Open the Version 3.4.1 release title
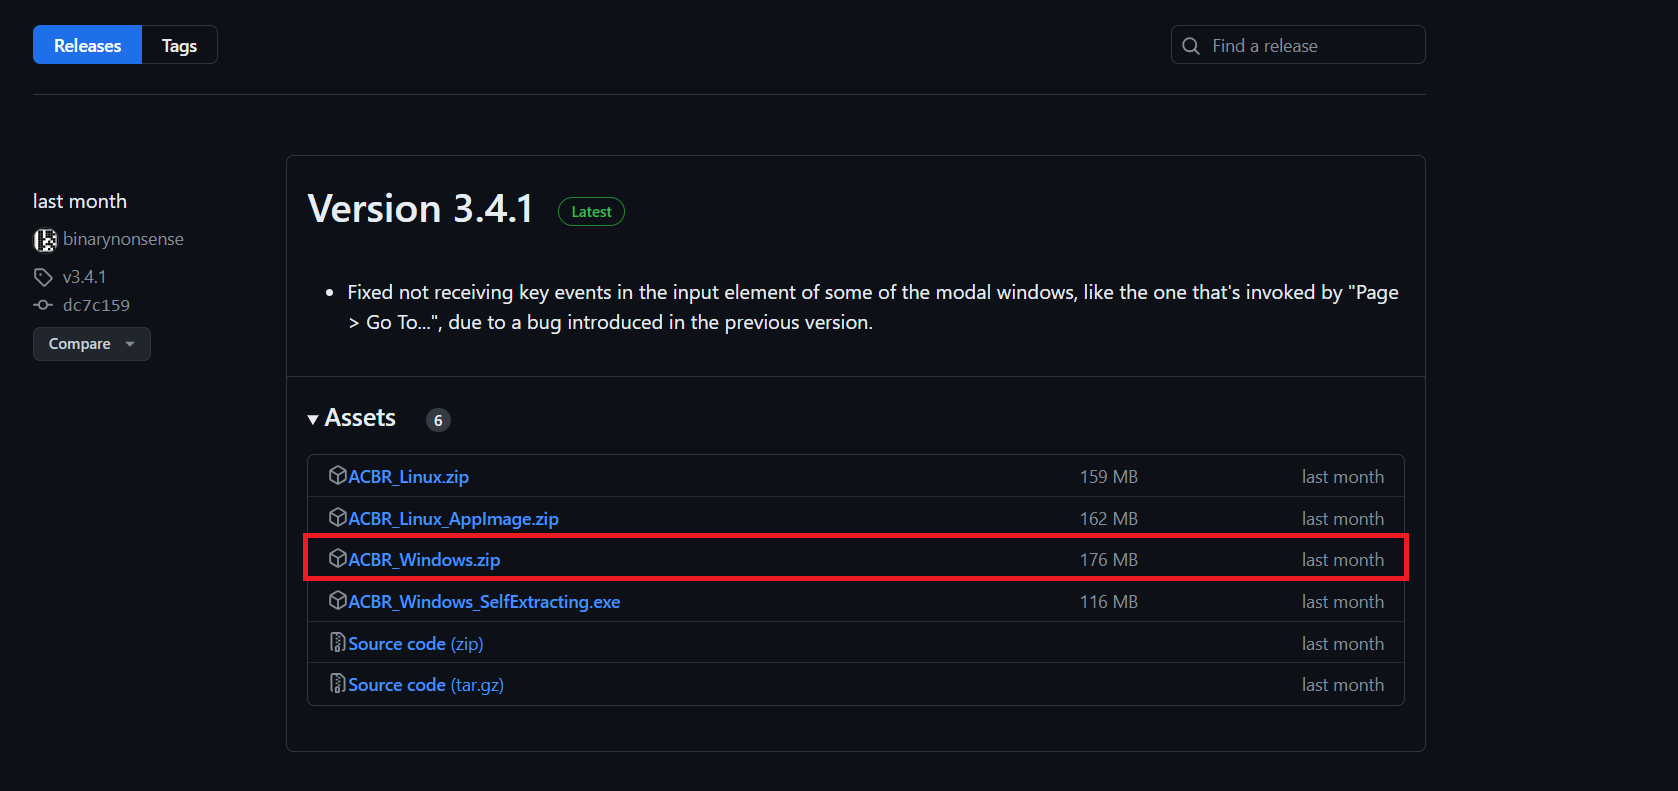The image size is (1678, 791). (420, 209)
